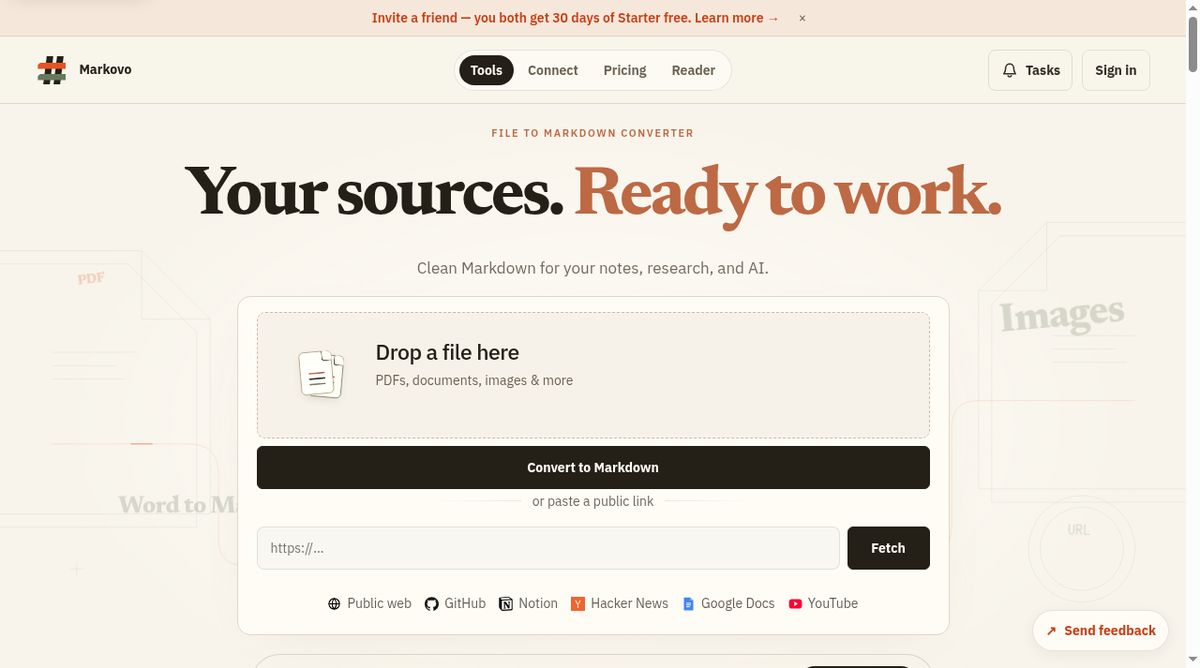Screen dimensions: 1200x668
Task: Click the Drop a file here zone
Action: (x=593, y=375)
